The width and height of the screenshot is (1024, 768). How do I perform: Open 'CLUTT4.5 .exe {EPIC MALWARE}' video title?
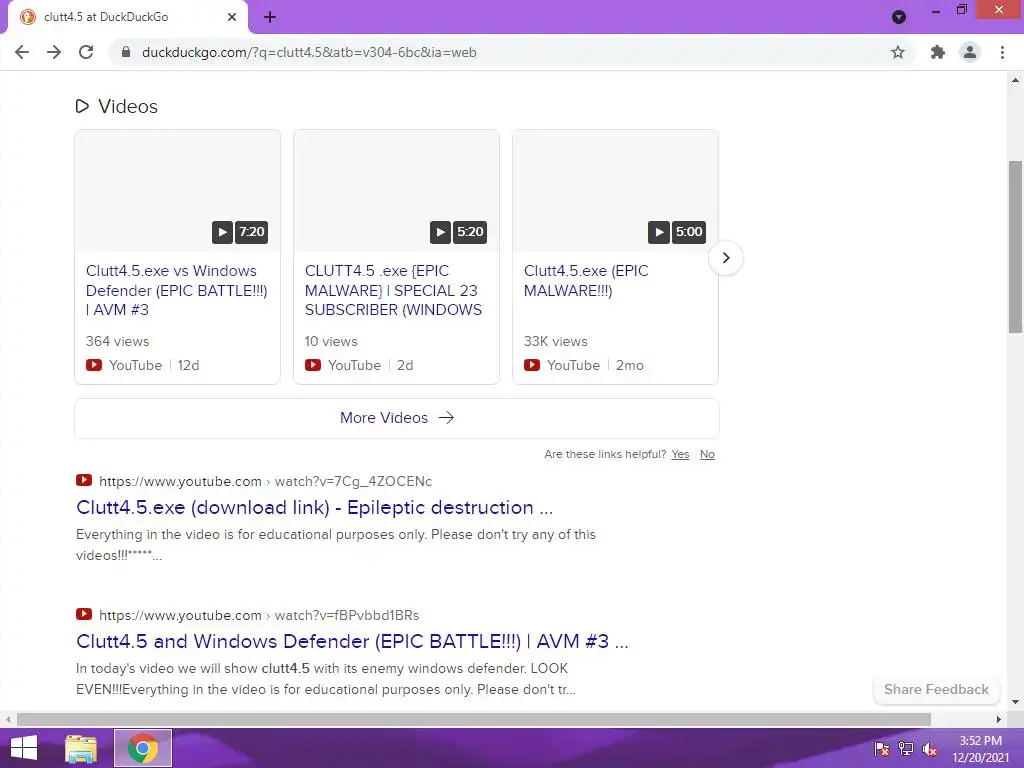coord(393,290)
